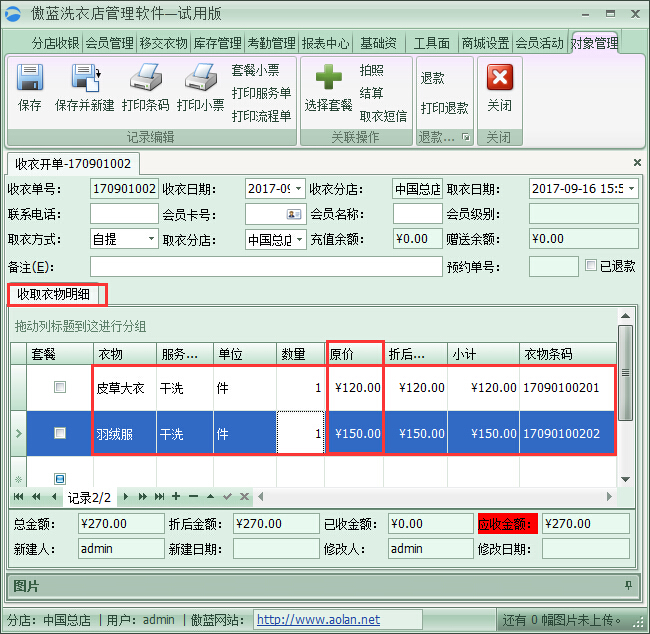Screen dimensions: 650x634
Task: Open the 库存管理 ribbon tab
Action: click(x=217, y=43)
